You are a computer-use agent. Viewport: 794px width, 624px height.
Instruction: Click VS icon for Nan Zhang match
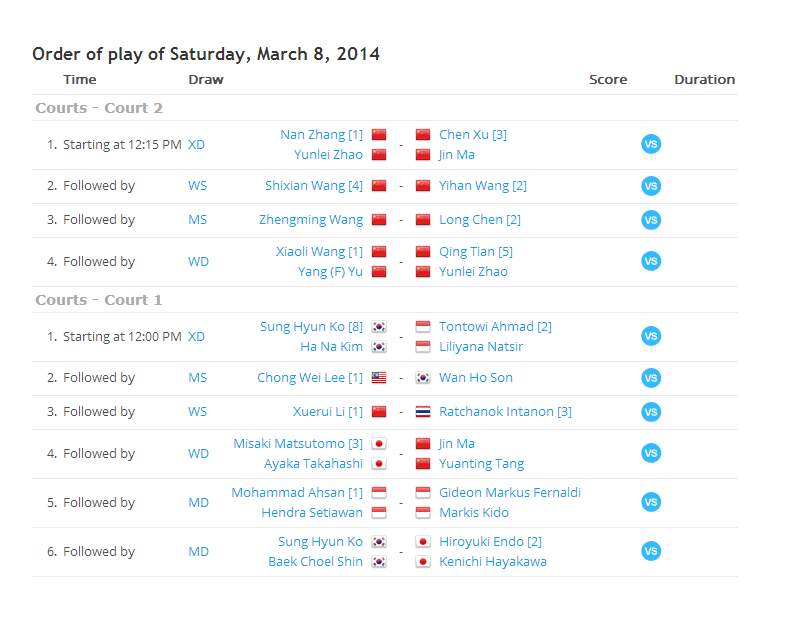(x=651, y=145)
